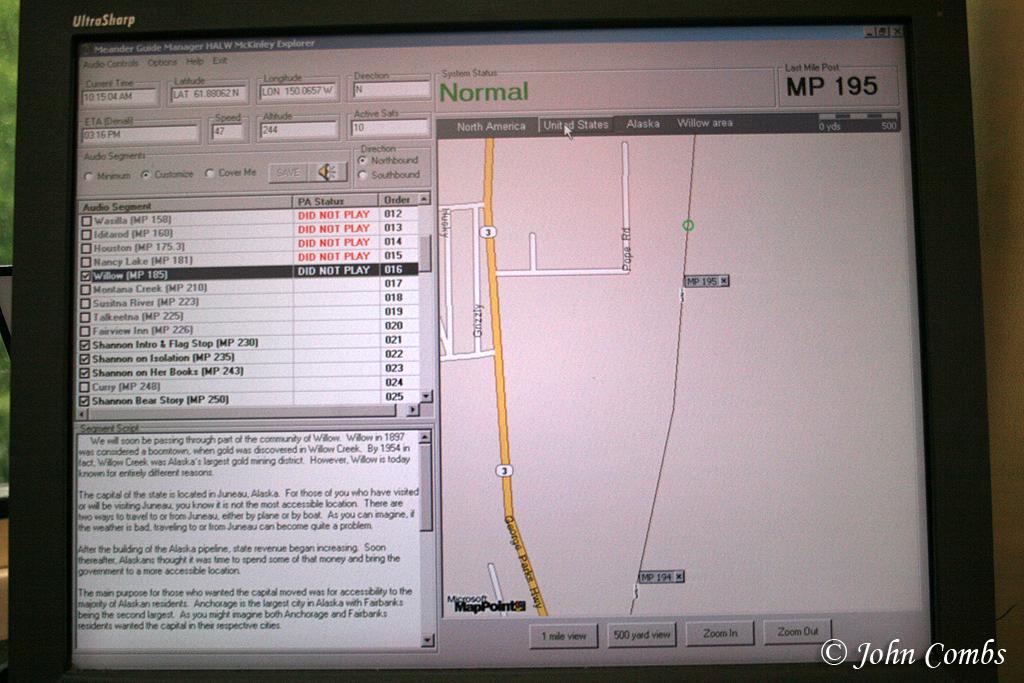
Task: Switch map to Willow area level
Action: coord(705,123)
